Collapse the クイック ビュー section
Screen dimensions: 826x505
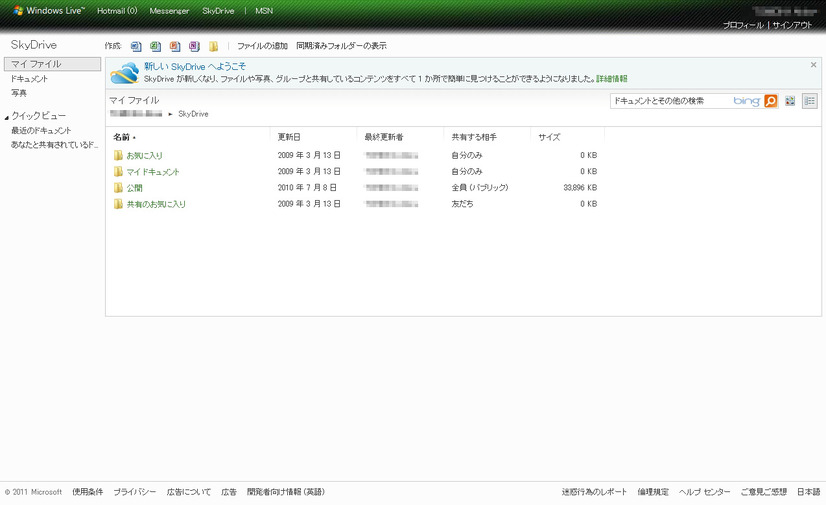pyautogui.click(x=7, y=117)
